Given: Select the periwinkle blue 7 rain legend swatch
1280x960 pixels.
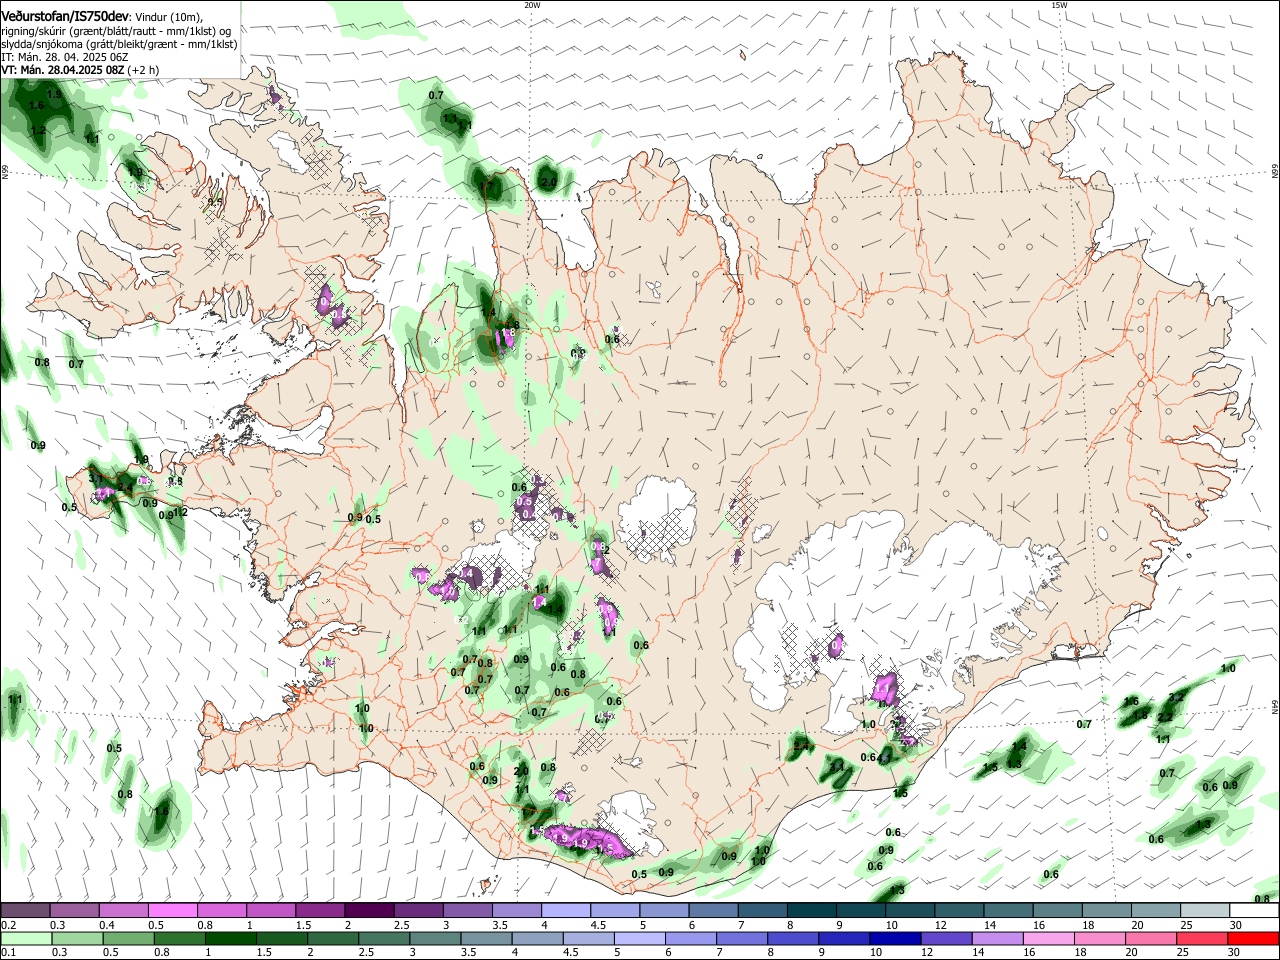Looking at the screenshot, I should (740, 939).
